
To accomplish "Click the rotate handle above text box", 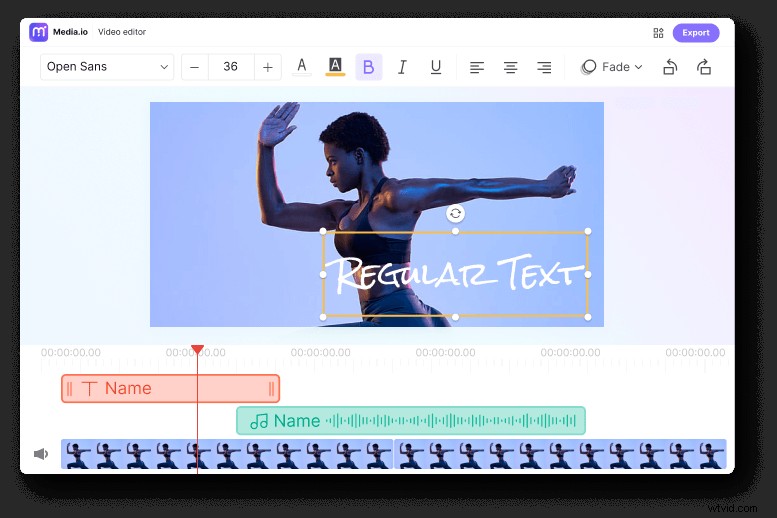I will [455, 213].
